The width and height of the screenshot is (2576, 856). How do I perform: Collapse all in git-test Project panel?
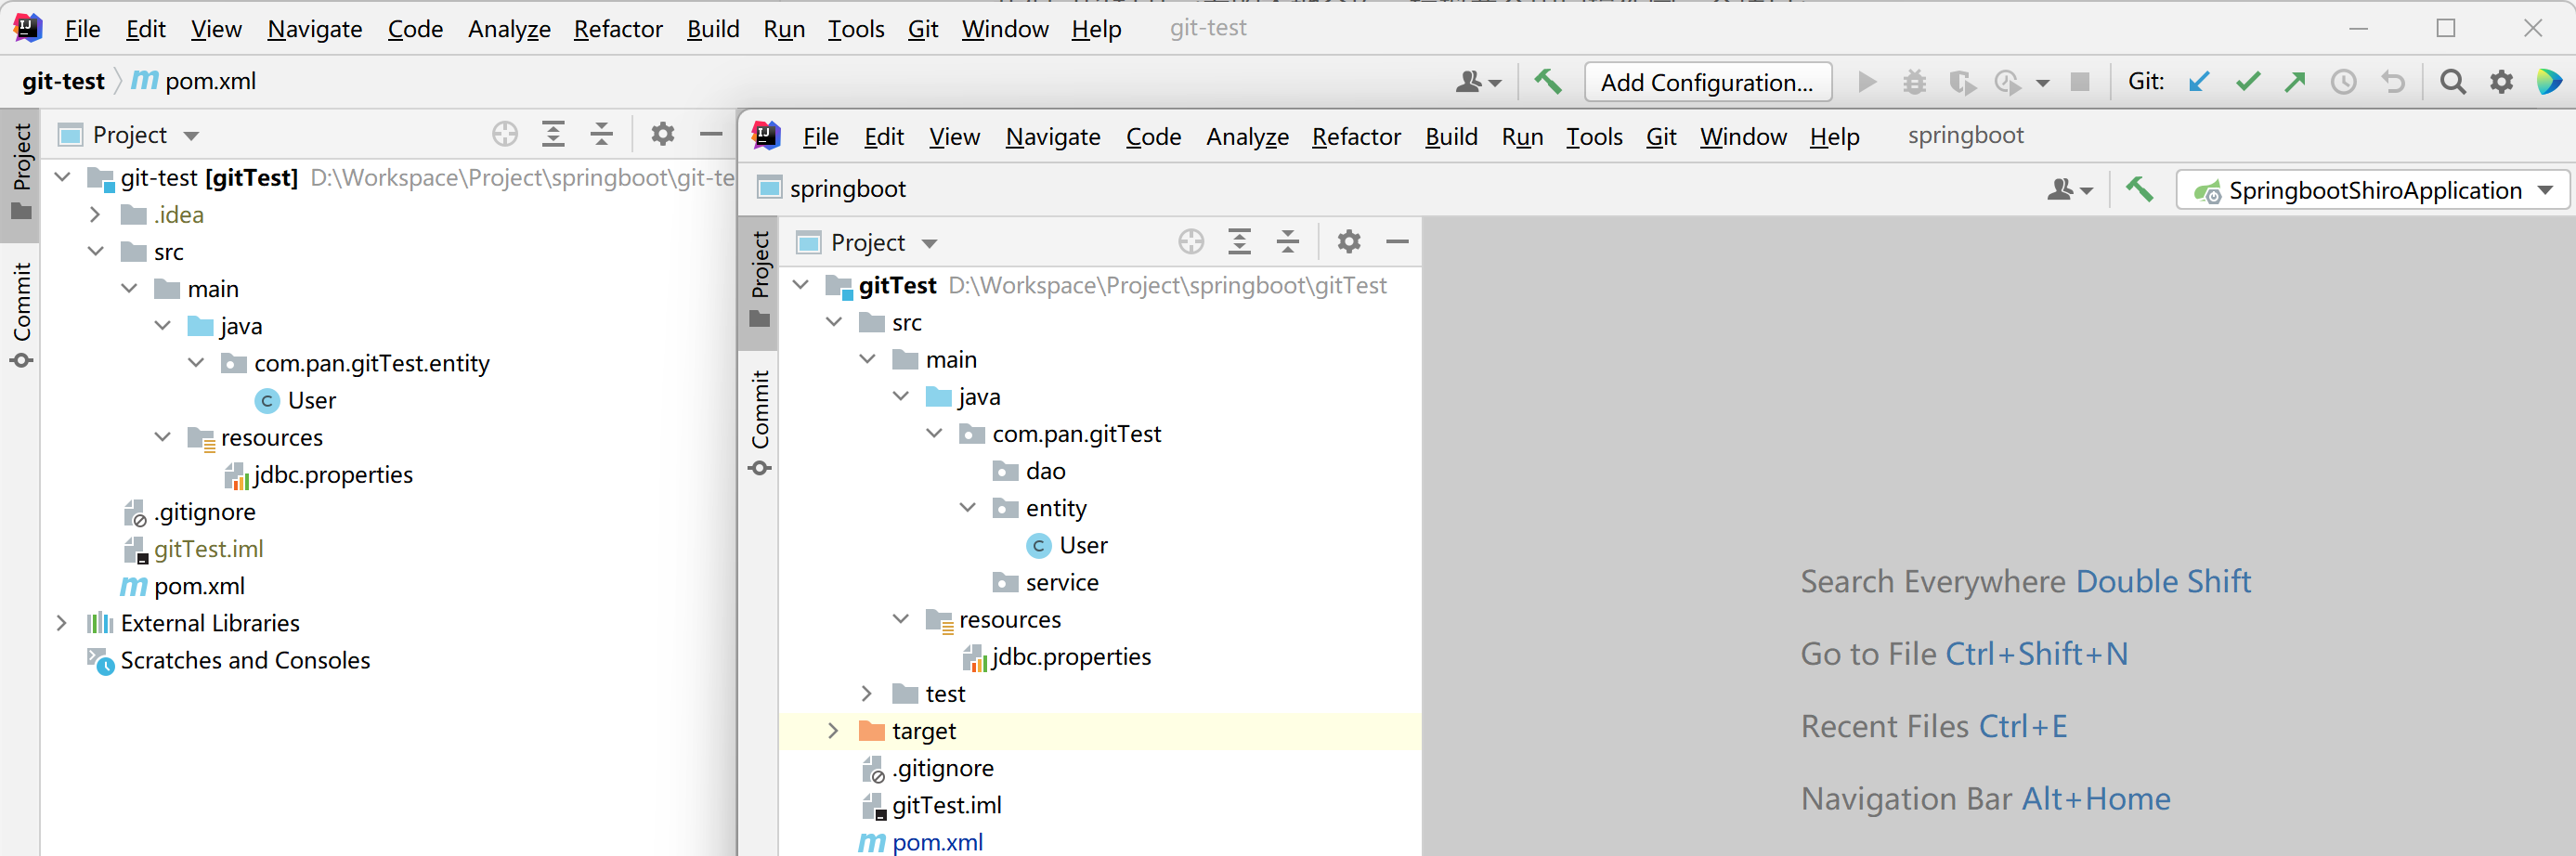point(601,134)
